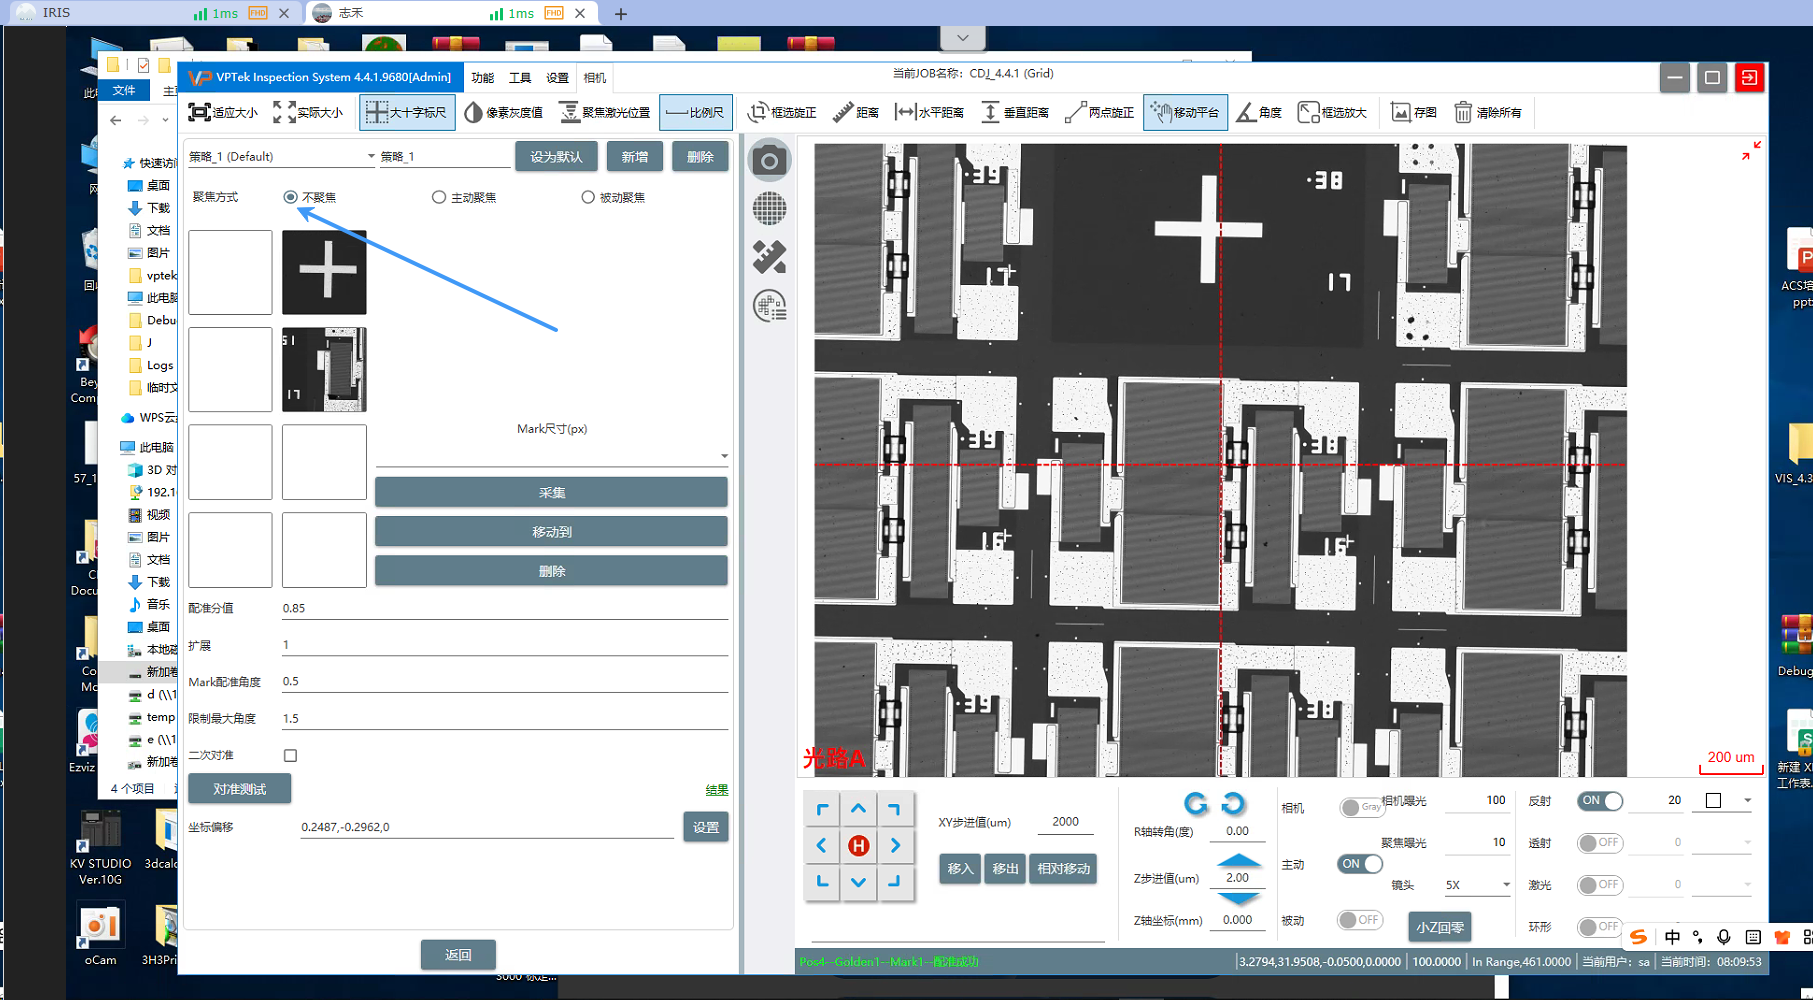Open the 文件 tab in File Explorer
The width and height of the screenshot is (1813, 1000).
coord(124,90)
